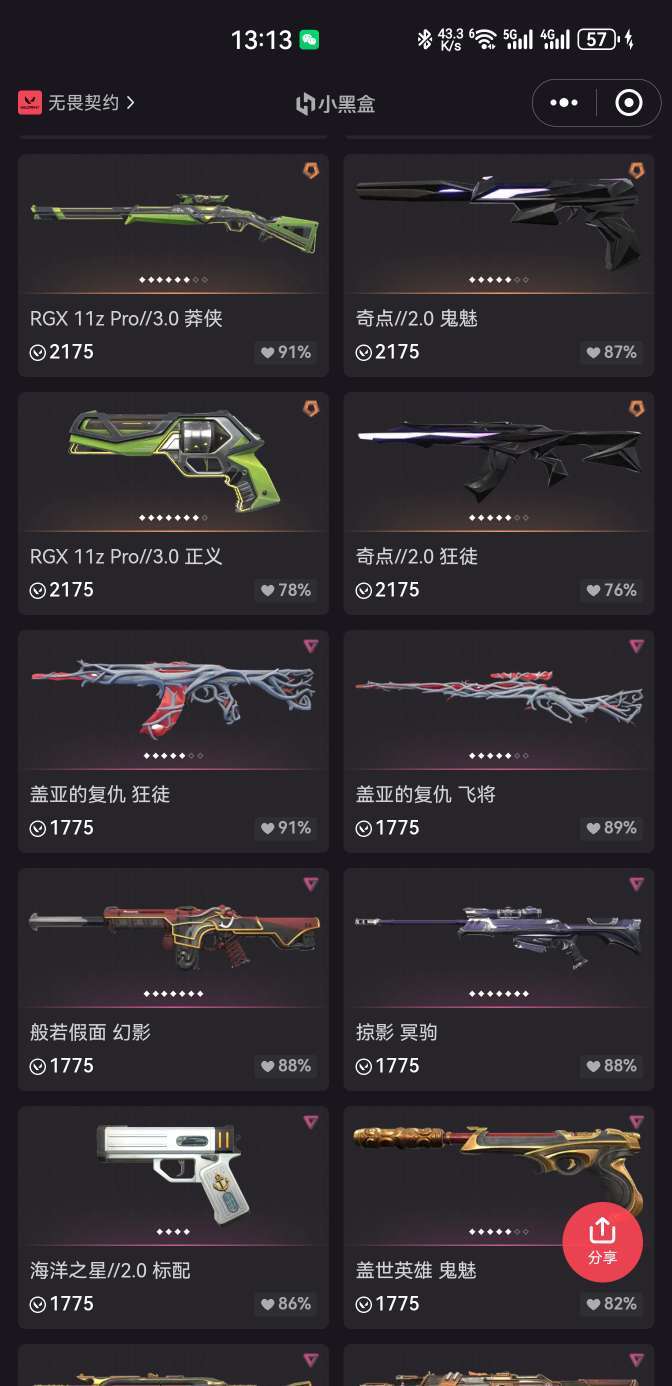The image size is (672, 1386).
Task: Tap the orange tier icon on RGX 正义
Action: point(311,408)
